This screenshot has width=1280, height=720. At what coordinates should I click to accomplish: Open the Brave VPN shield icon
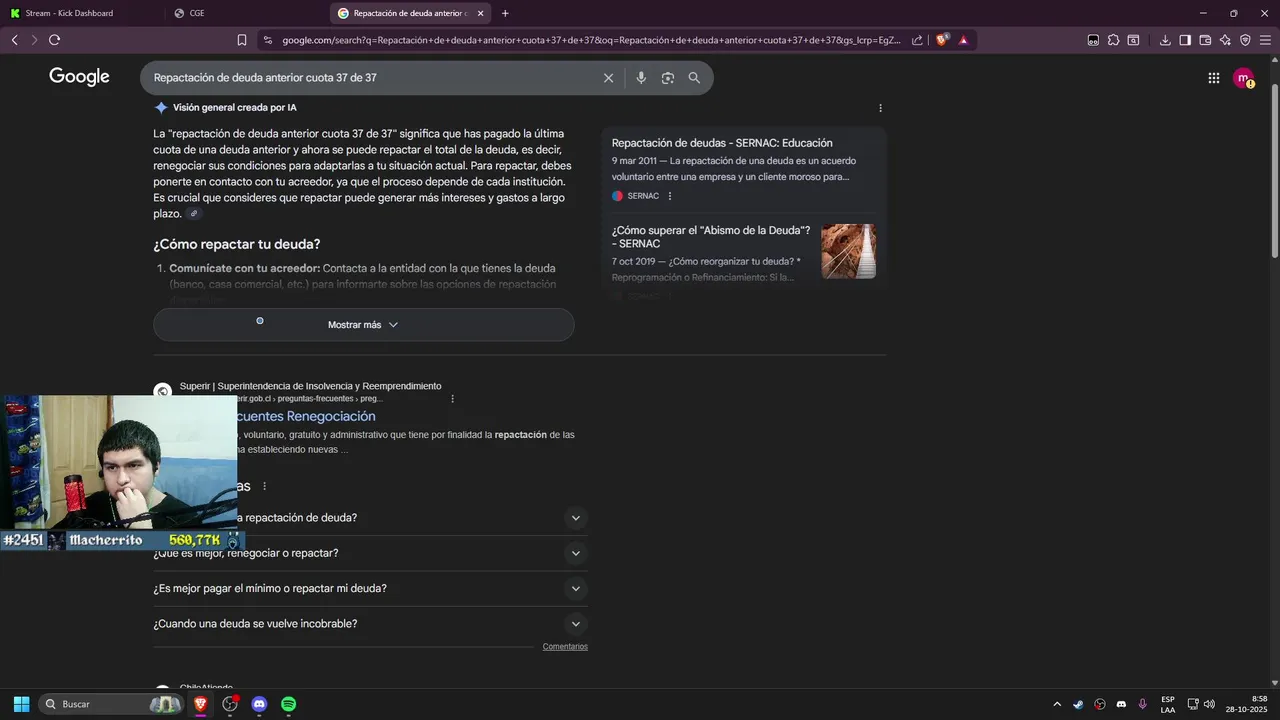(x=1245, y=40)
